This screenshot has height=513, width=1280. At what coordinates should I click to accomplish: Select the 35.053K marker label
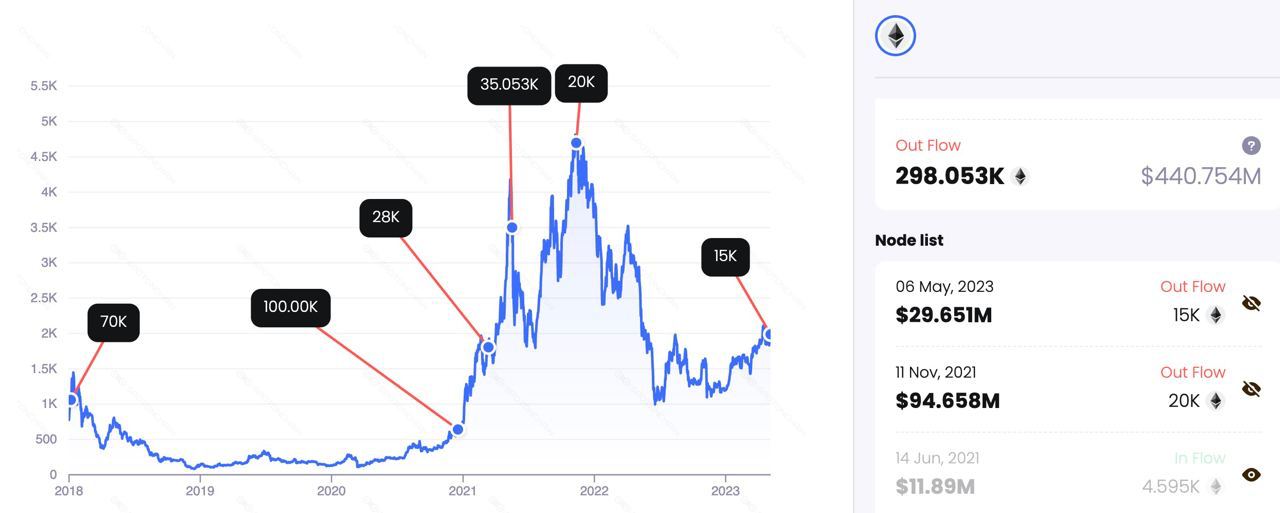[x=509, y=85]
